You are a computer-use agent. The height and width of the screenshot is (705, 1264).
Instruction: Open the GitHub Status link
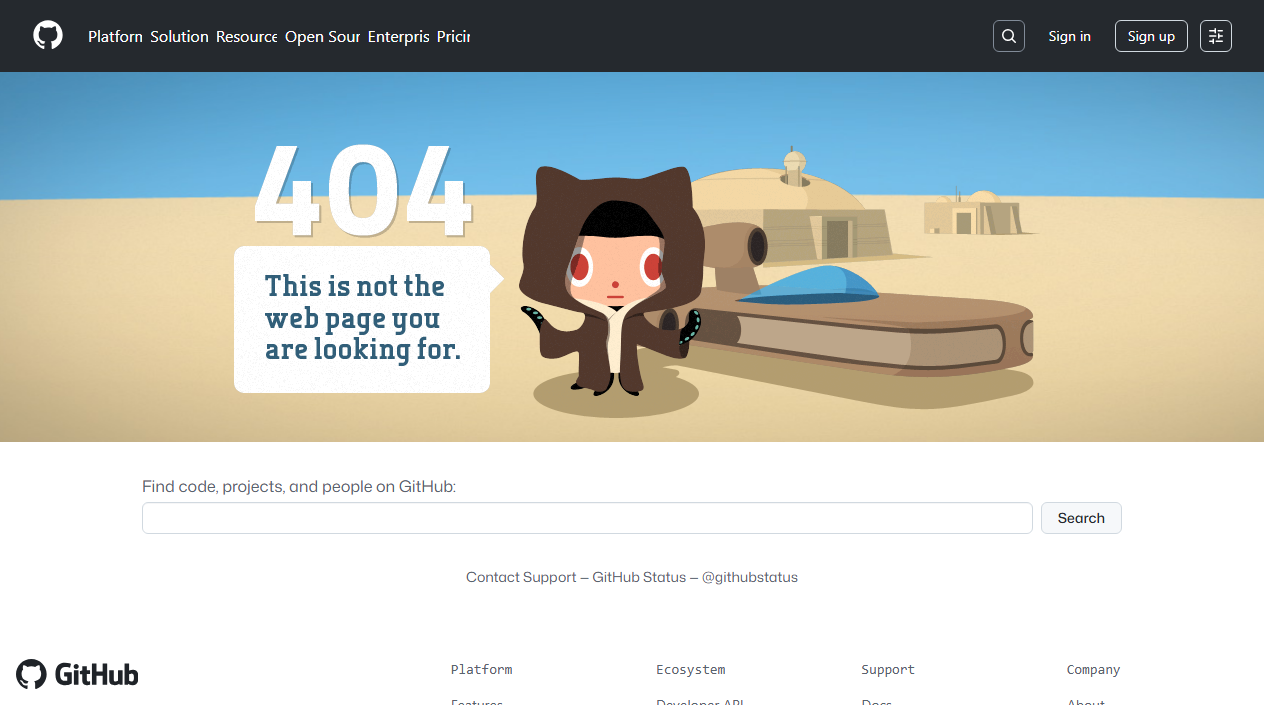click(639, 577)
